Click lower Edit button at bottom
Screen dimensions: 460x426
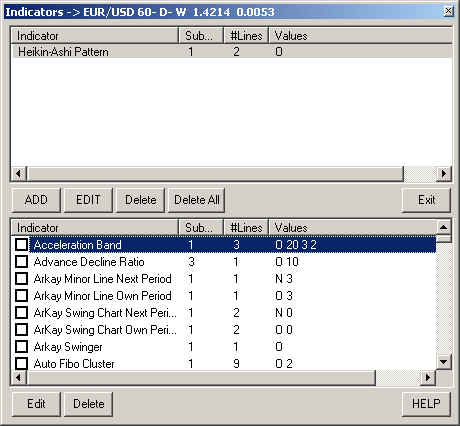pos(36,404)
